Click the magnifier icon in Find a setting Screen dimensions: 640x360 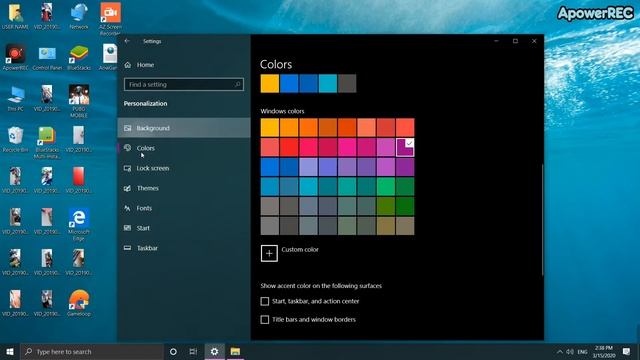click(237, 84)
